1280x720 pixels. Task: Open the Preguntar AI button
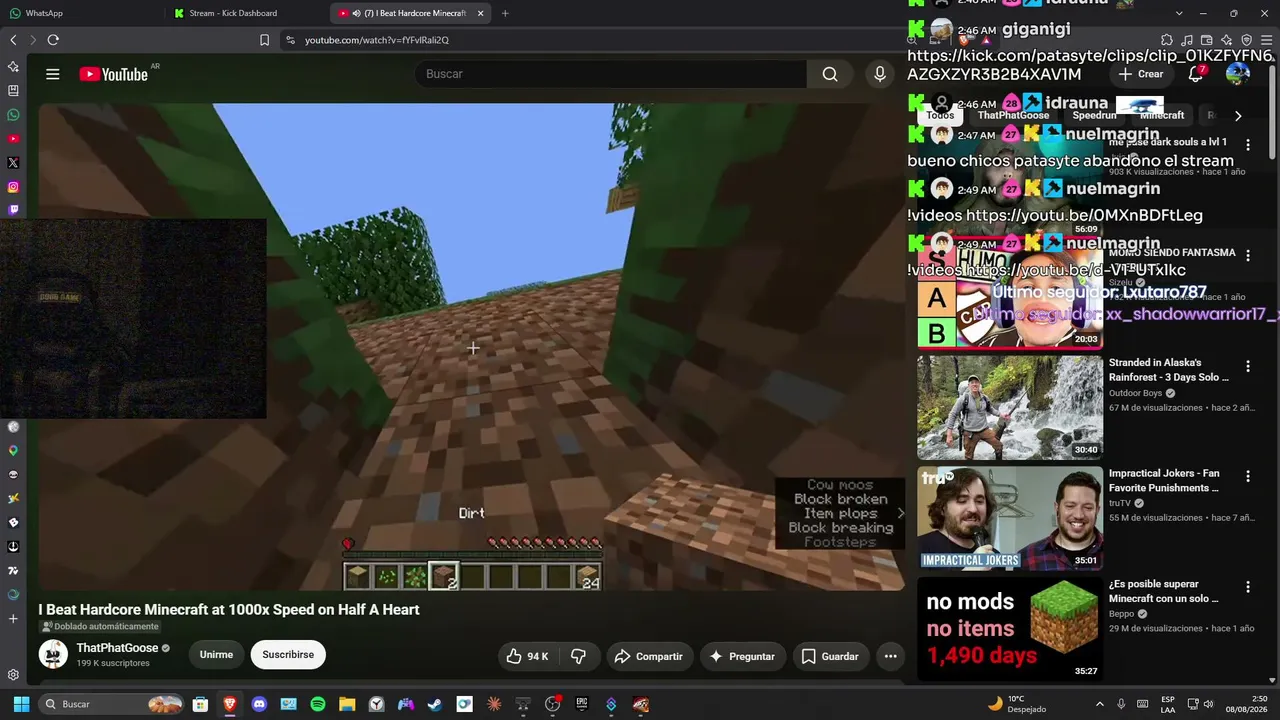coord(742,656)
